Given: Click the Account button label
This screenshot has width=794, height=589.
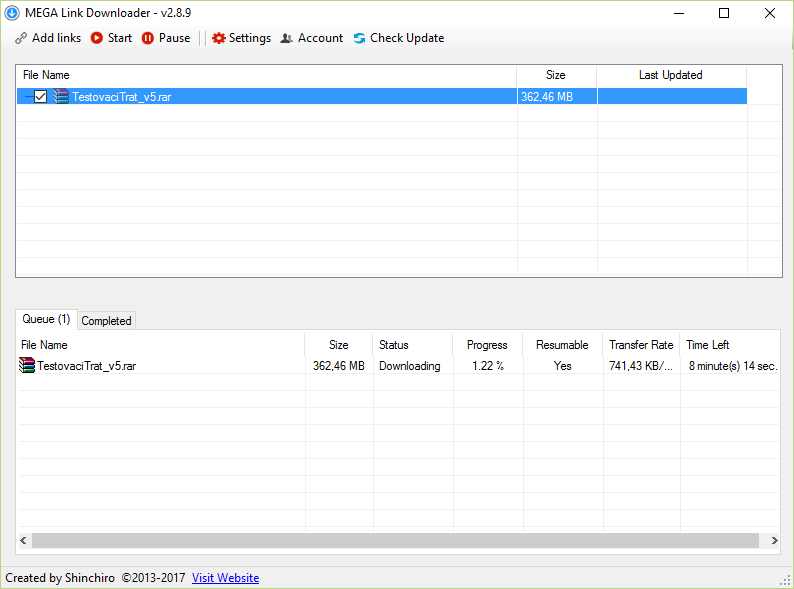Looking at the screenshot, I should [320, 38].
